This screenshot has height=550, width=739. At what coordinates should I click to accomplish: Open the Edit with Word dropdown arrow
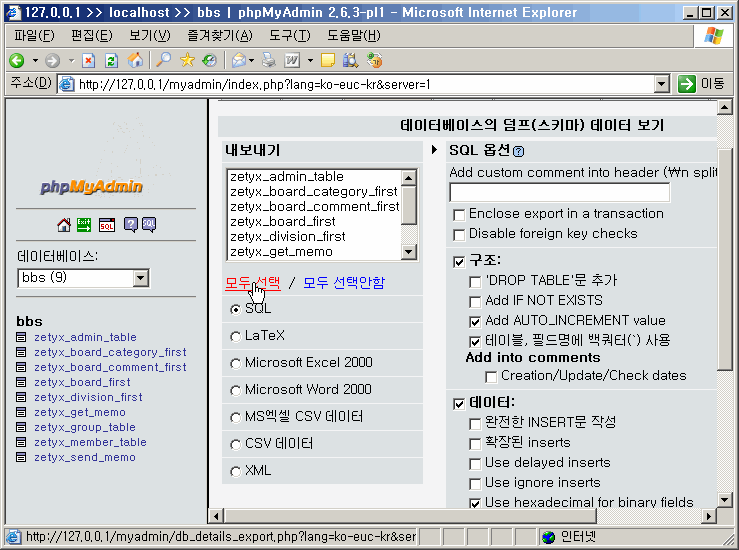pyautogui.click(x=310, y=60)
